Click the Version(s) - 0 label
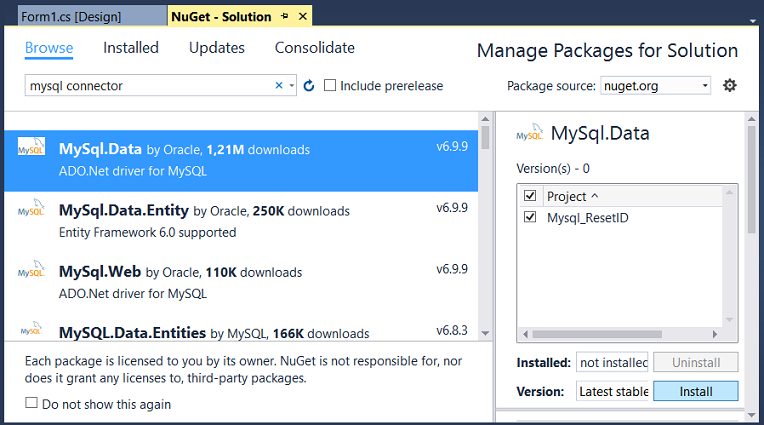764x425 pixels. tap(553, 169)
